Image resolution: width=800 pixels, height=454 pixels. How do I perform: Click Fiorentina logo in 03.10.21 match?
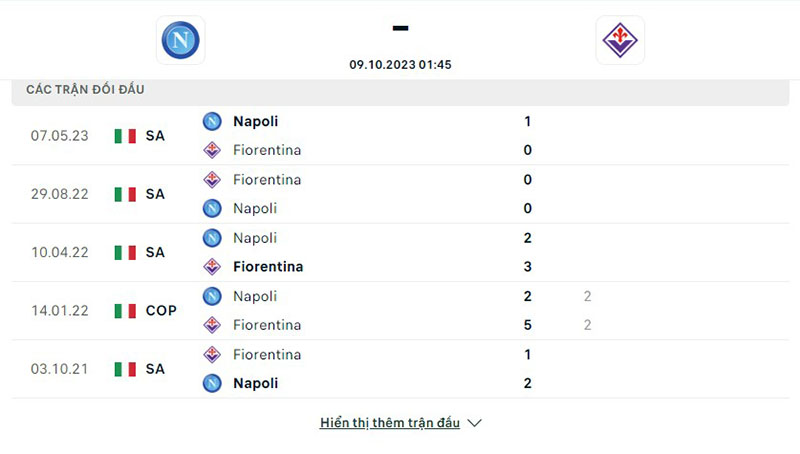[x=212, y=354]
